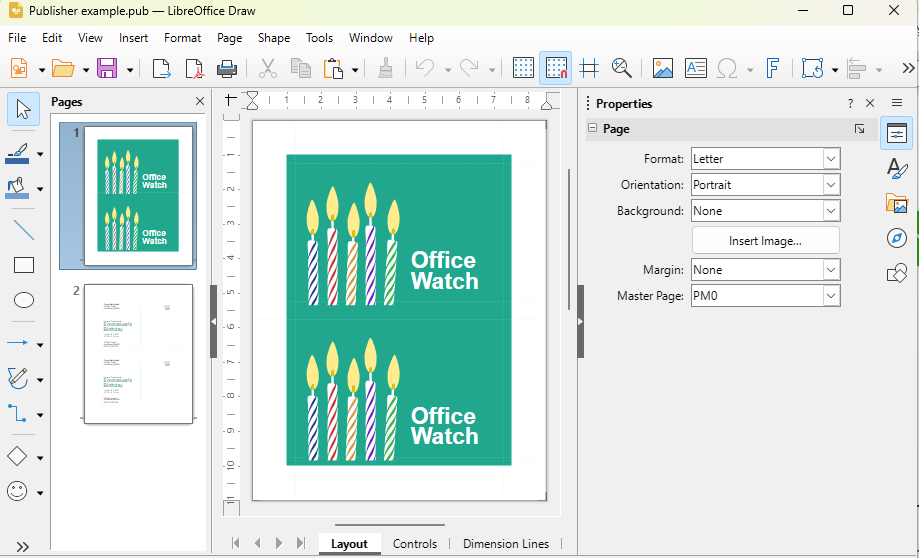The height and width of the screenshot is (558, 919).
Task: Click the Copy icon
Action: click(x=301, y=69)
